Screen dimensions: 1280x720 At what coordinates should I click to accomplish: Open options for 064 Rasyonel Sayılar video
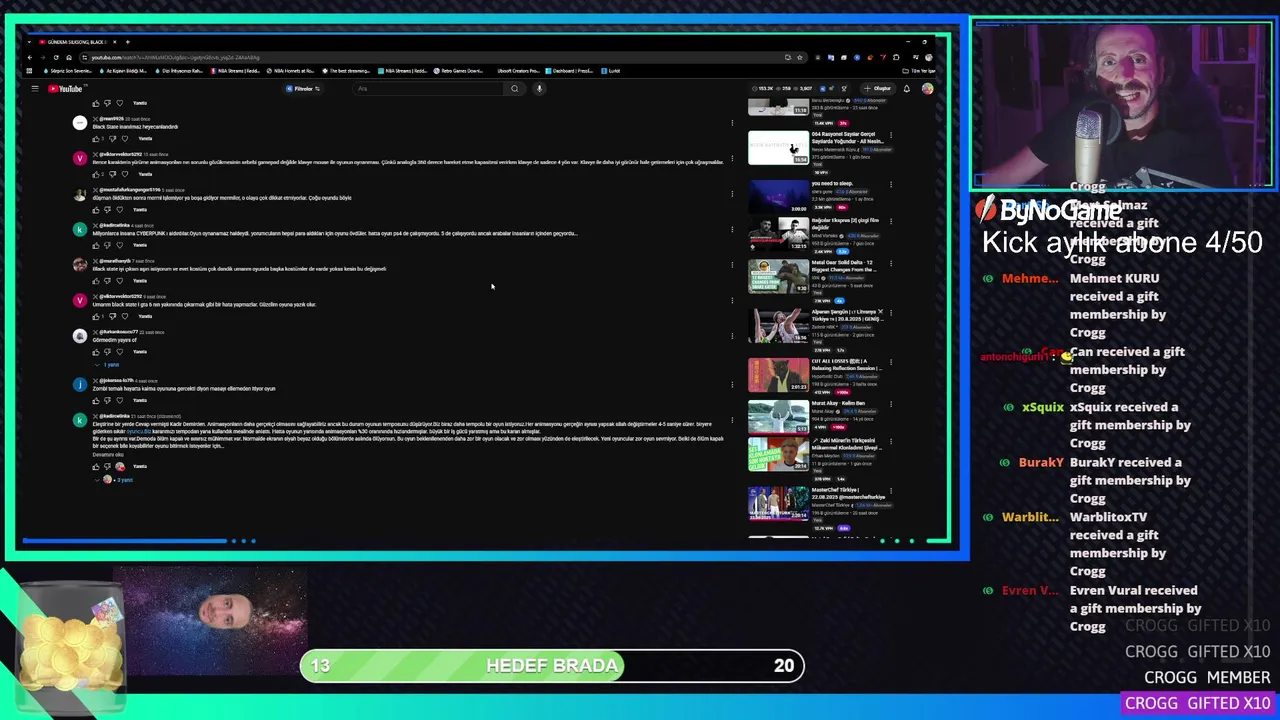(890, 134)
